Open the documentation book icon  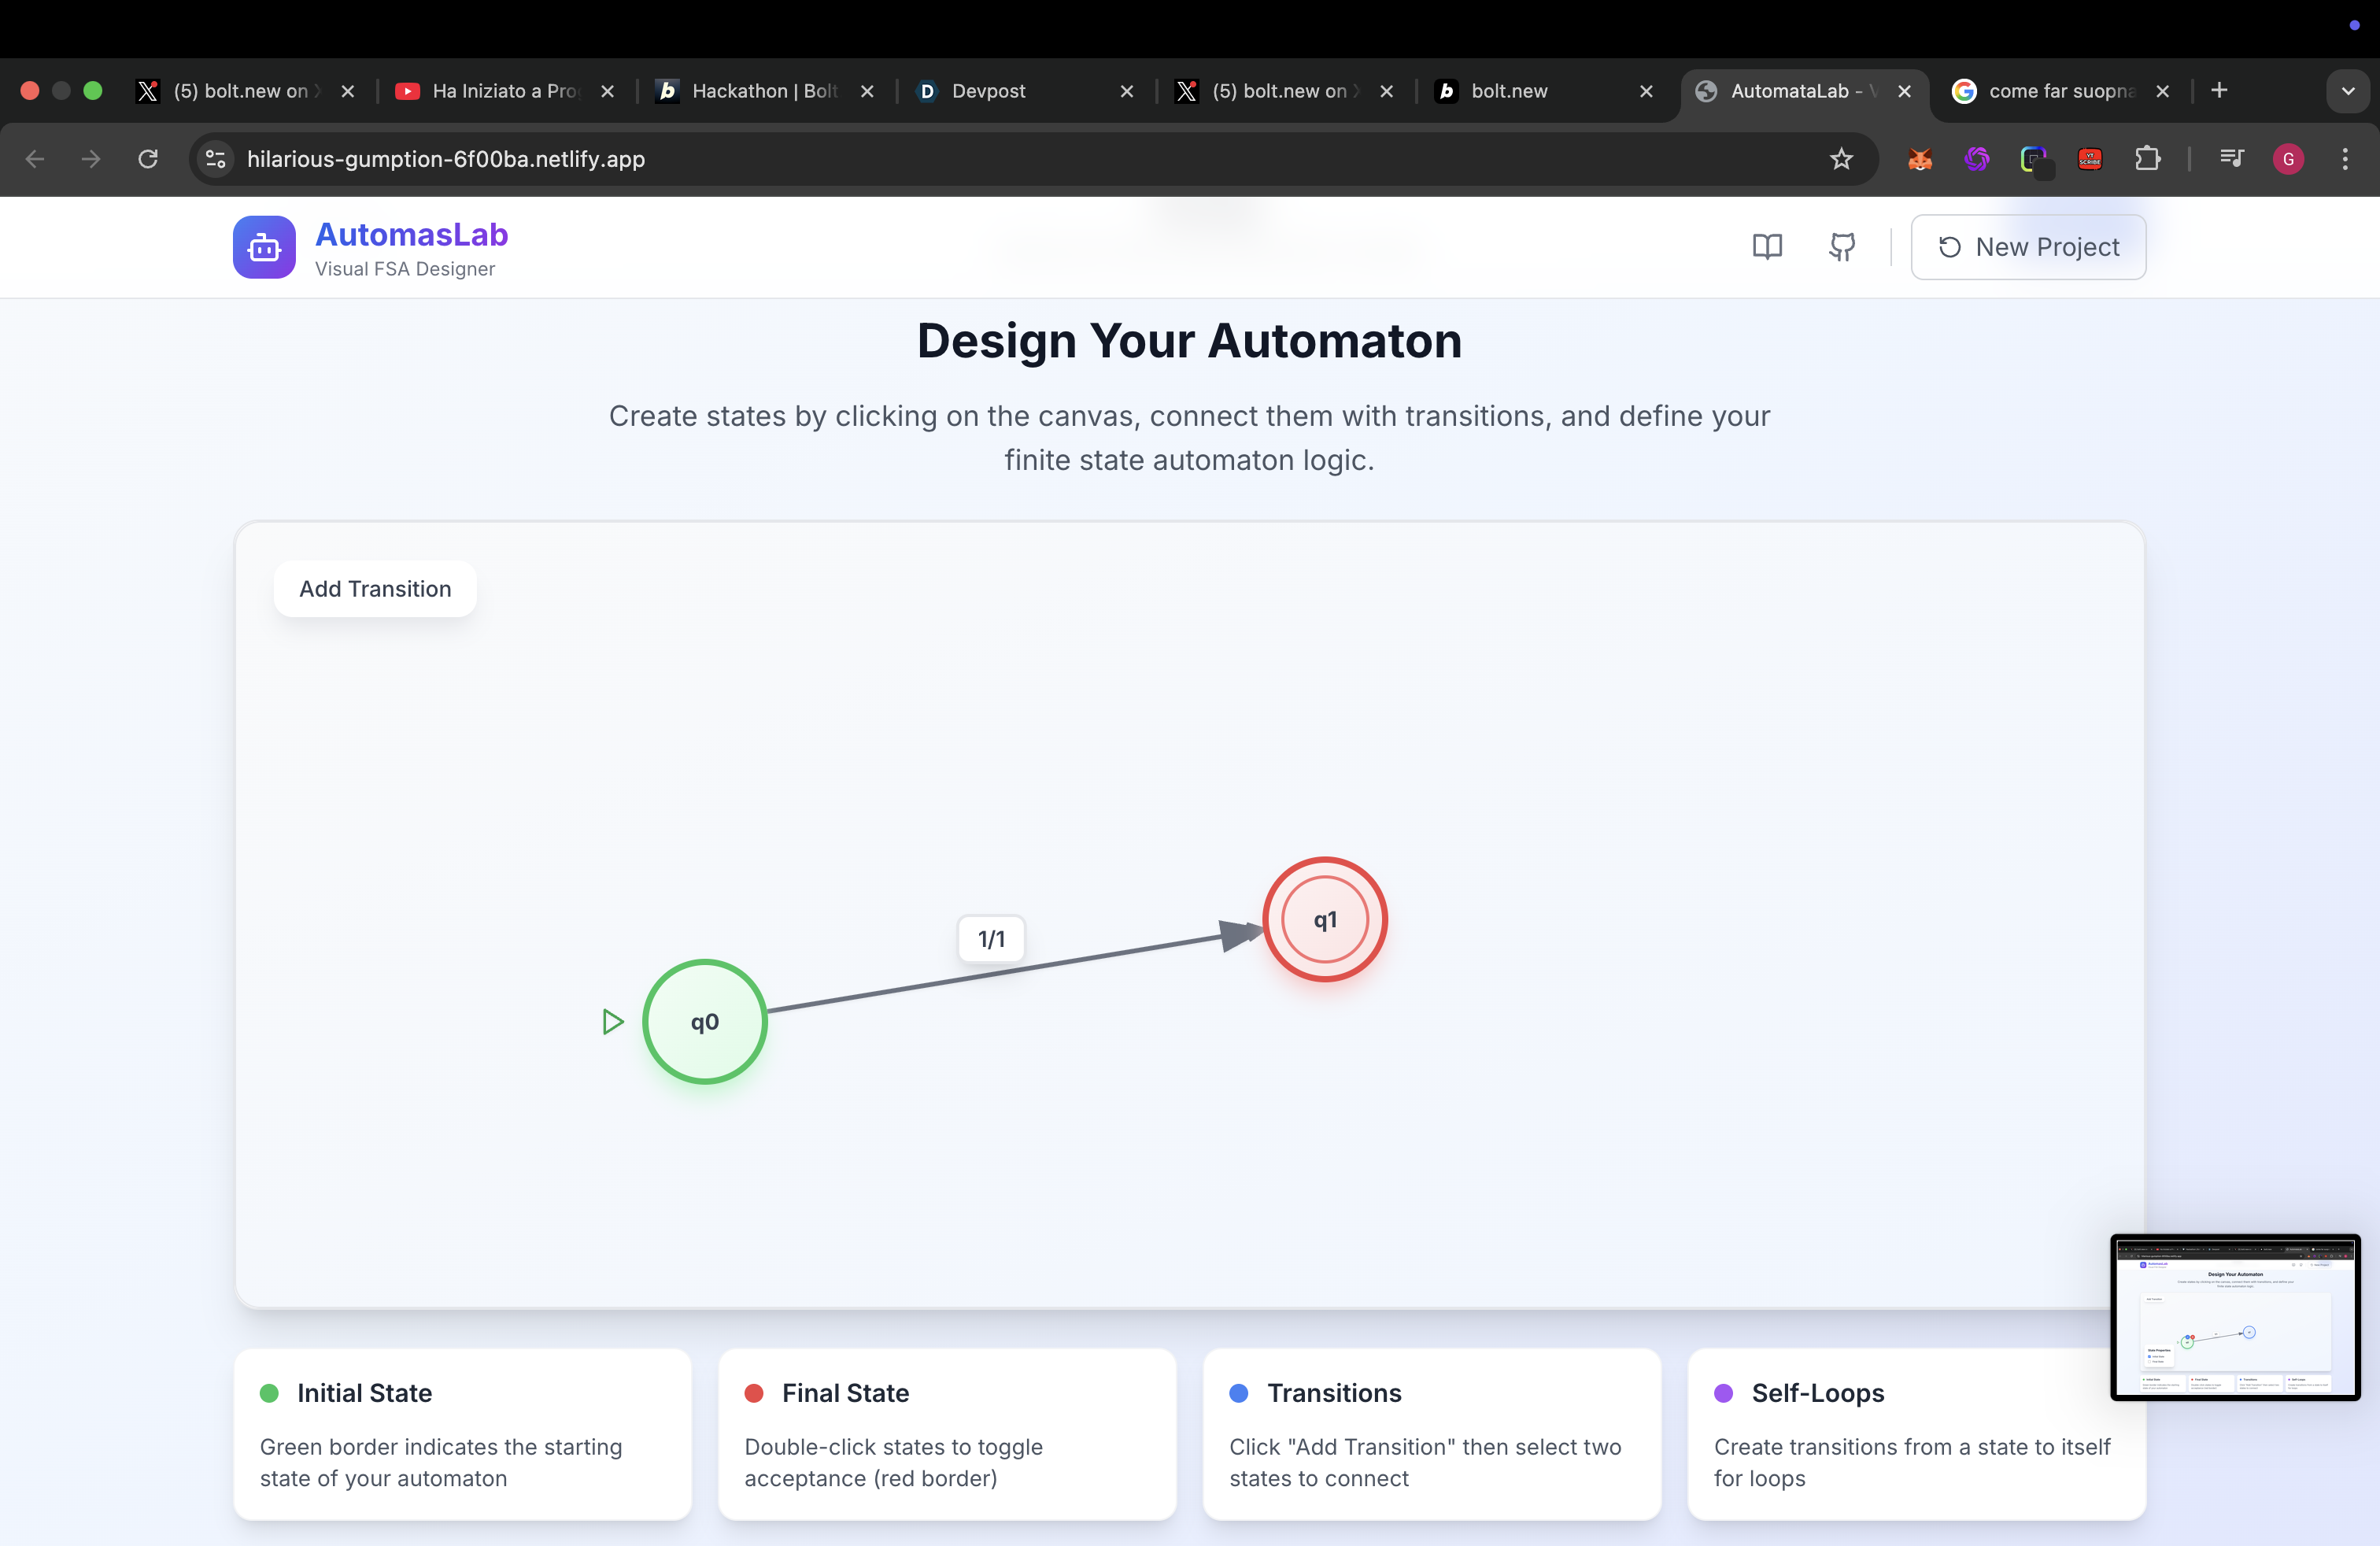pyautogui.click(x=1768, y=247)
